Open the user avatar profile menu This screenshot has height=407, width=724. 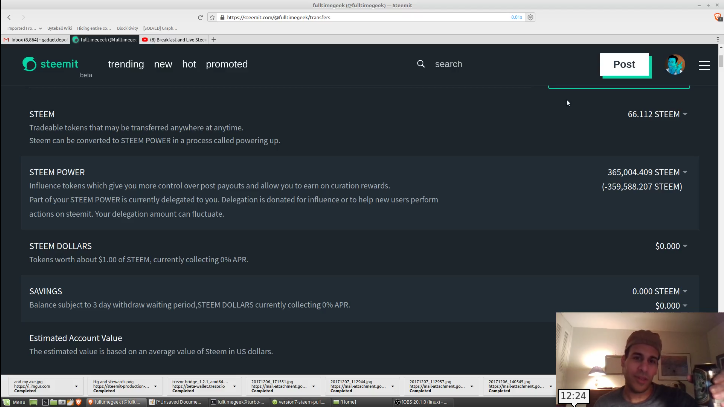[675, 65]
